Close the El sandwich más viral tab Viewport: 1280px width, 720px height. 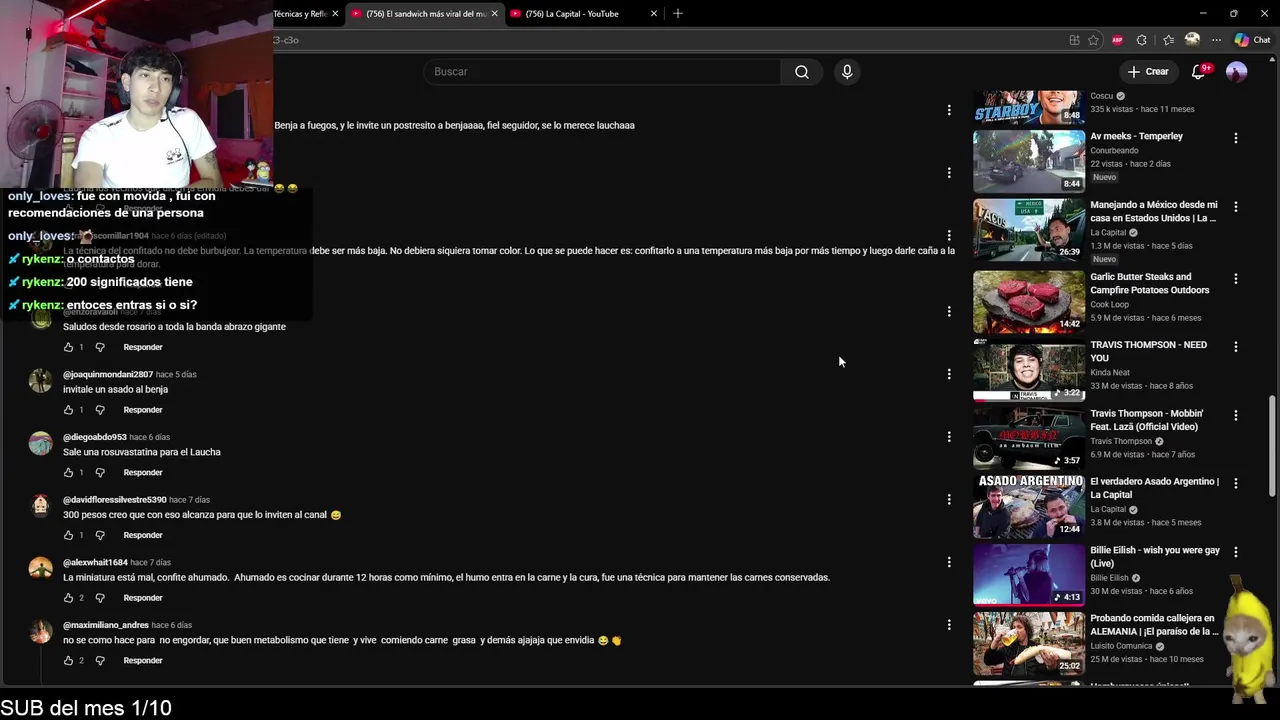[494, 14]
